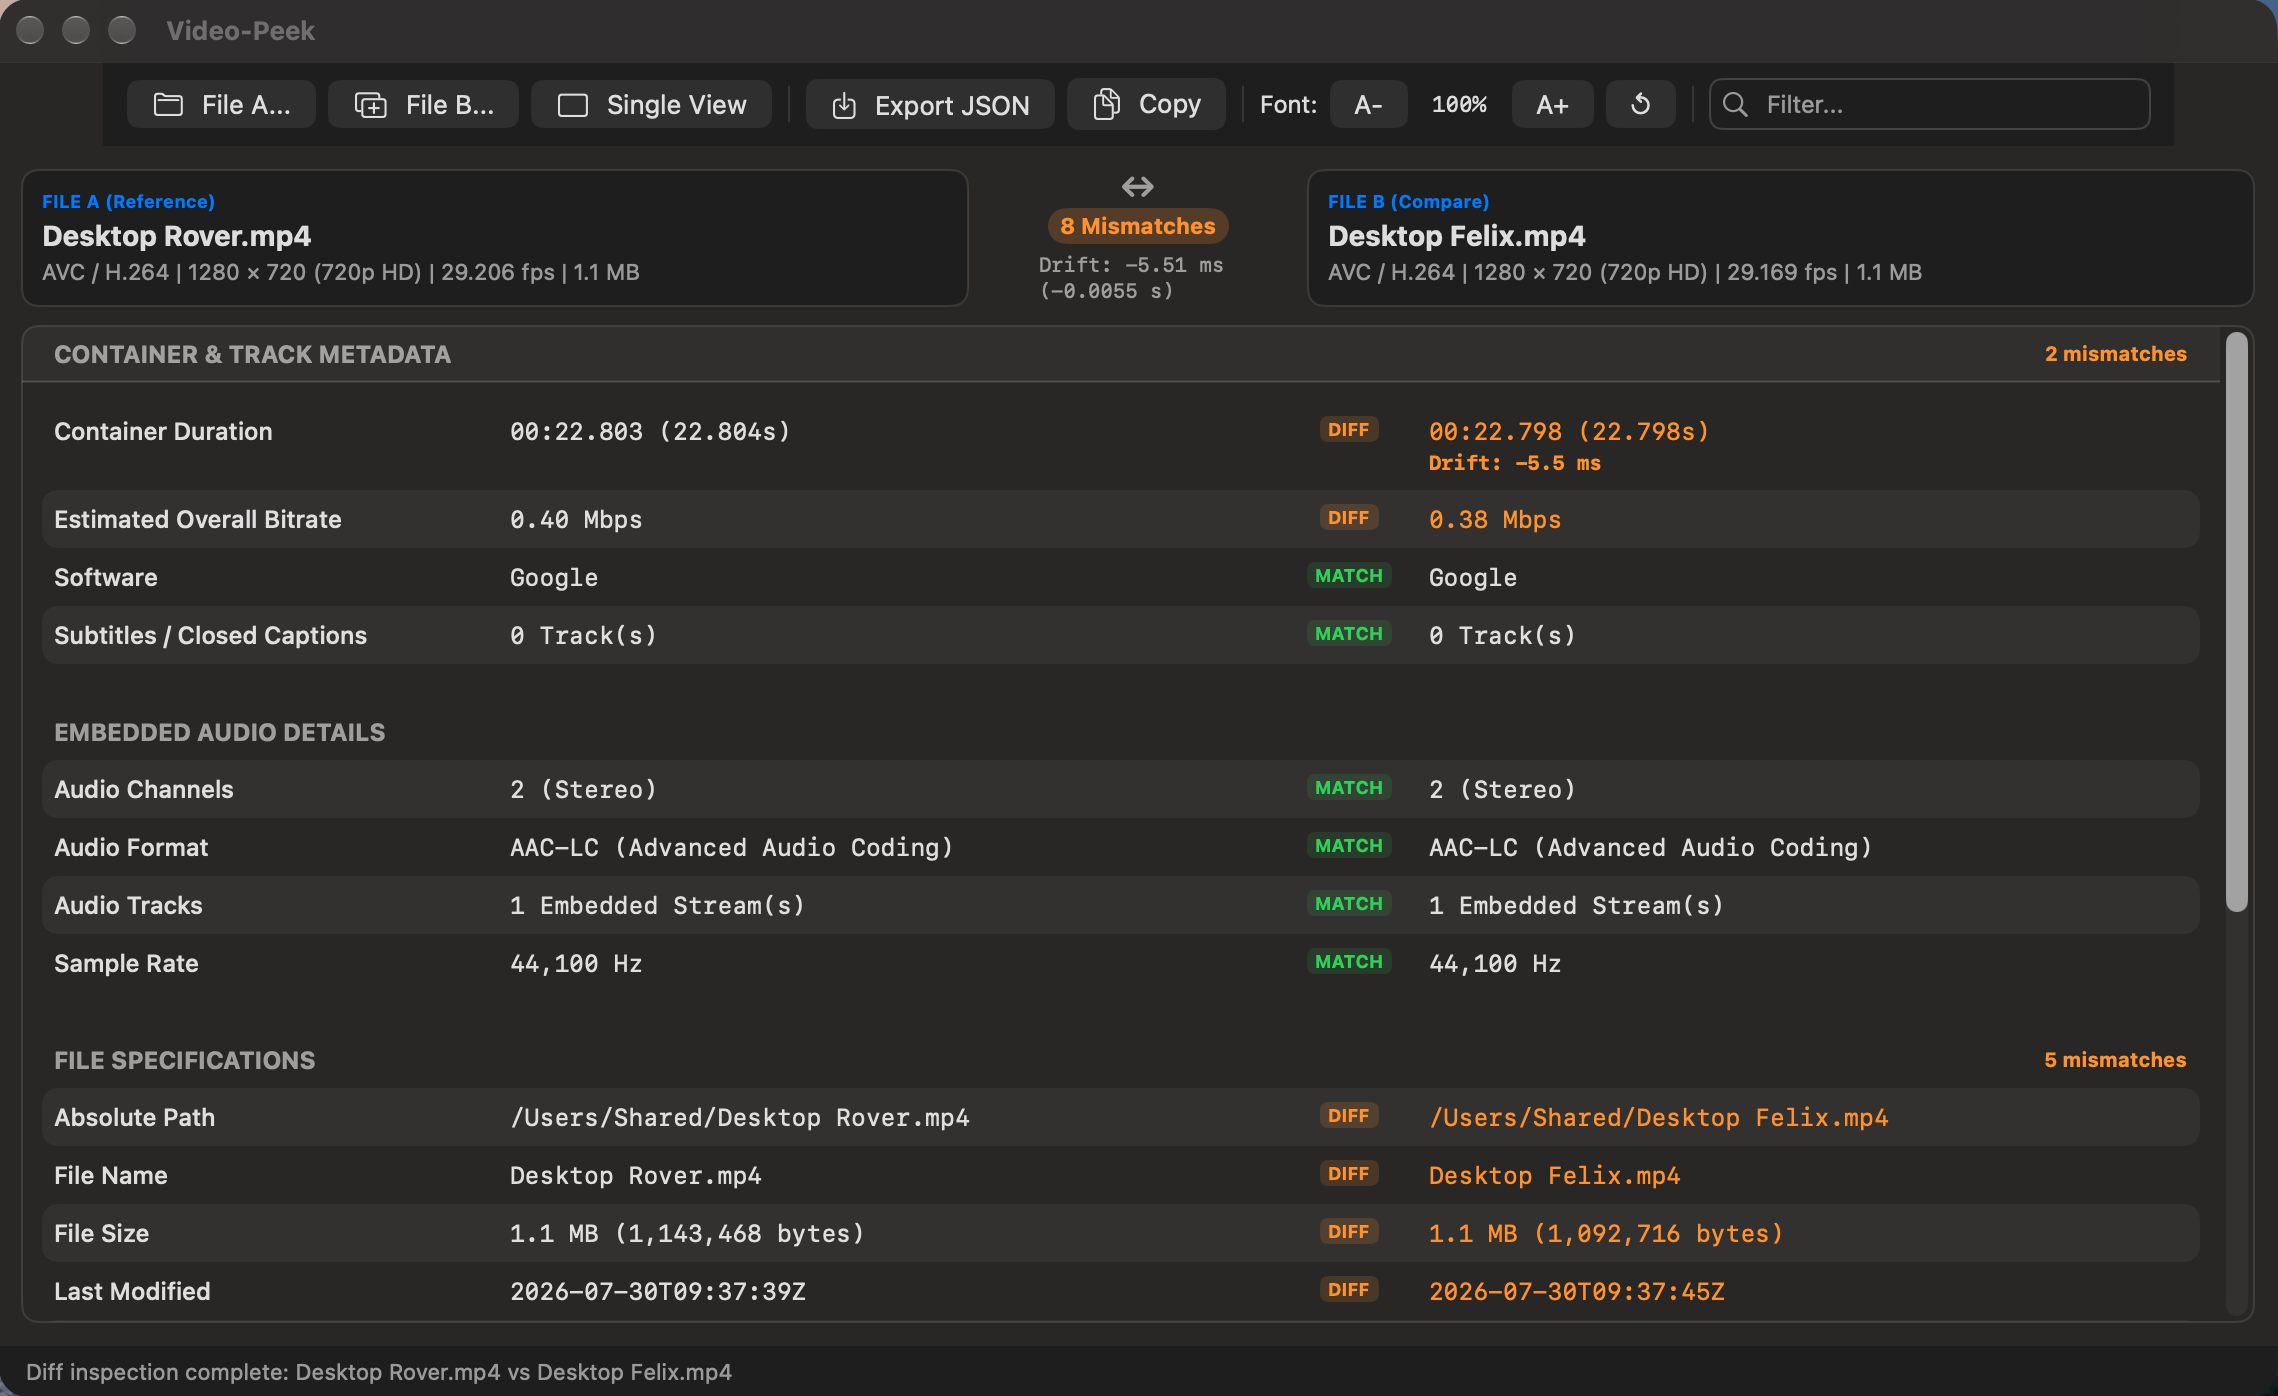Image resolution: width=2278 pixels, height=1396 pixels.
Task: Click the 00:22.803 (22.804s) duration value
Action: (x=650, y=431)
